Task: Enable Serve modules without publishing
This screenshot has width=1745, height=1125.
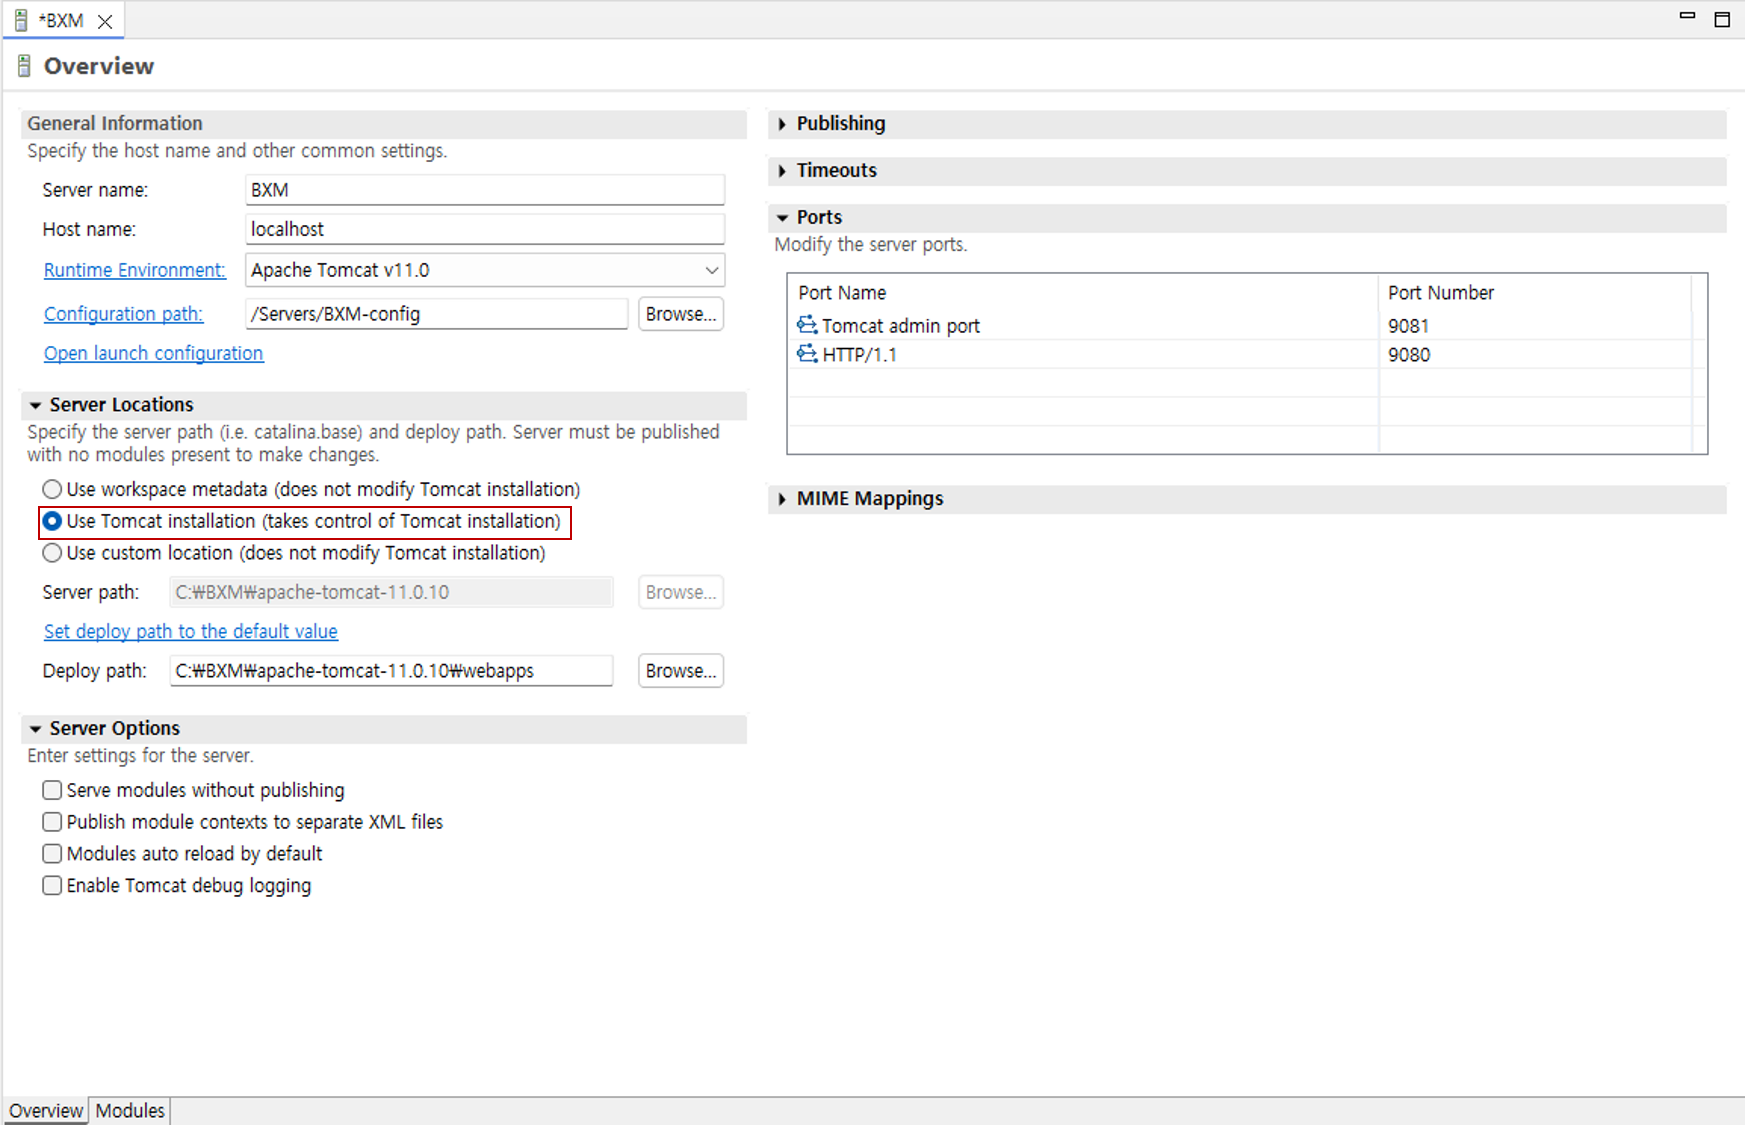Action: pyautogui.click(x=52, y=790)
